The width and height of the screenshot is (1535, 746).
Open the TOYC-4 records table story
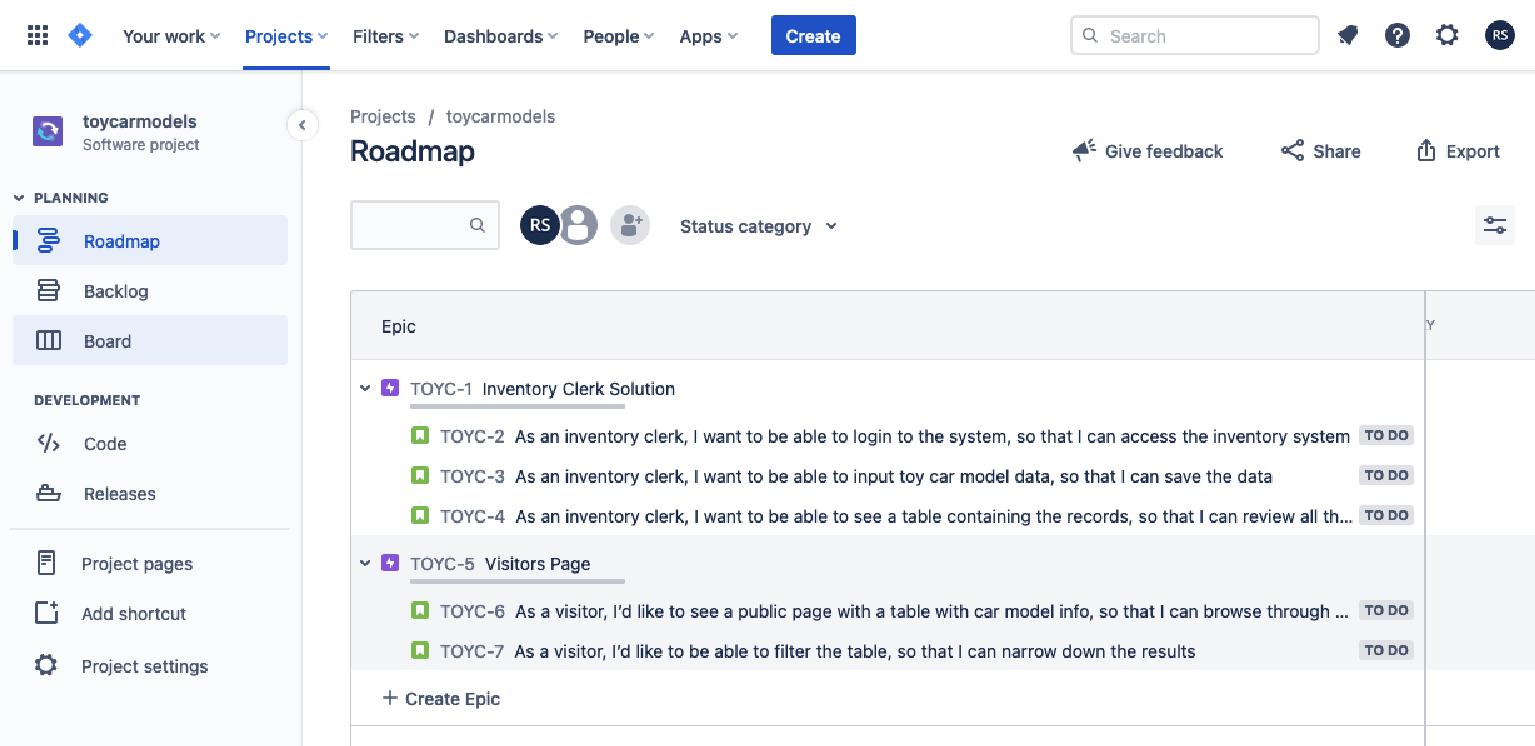(x=934, y=516)
